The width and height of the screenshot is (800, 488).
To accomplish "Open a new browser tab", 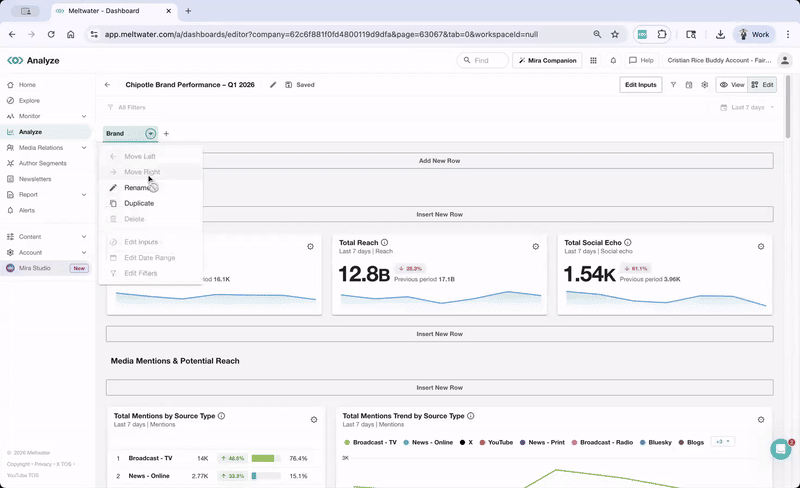I will pyautogui.click(x=188, y=11).
